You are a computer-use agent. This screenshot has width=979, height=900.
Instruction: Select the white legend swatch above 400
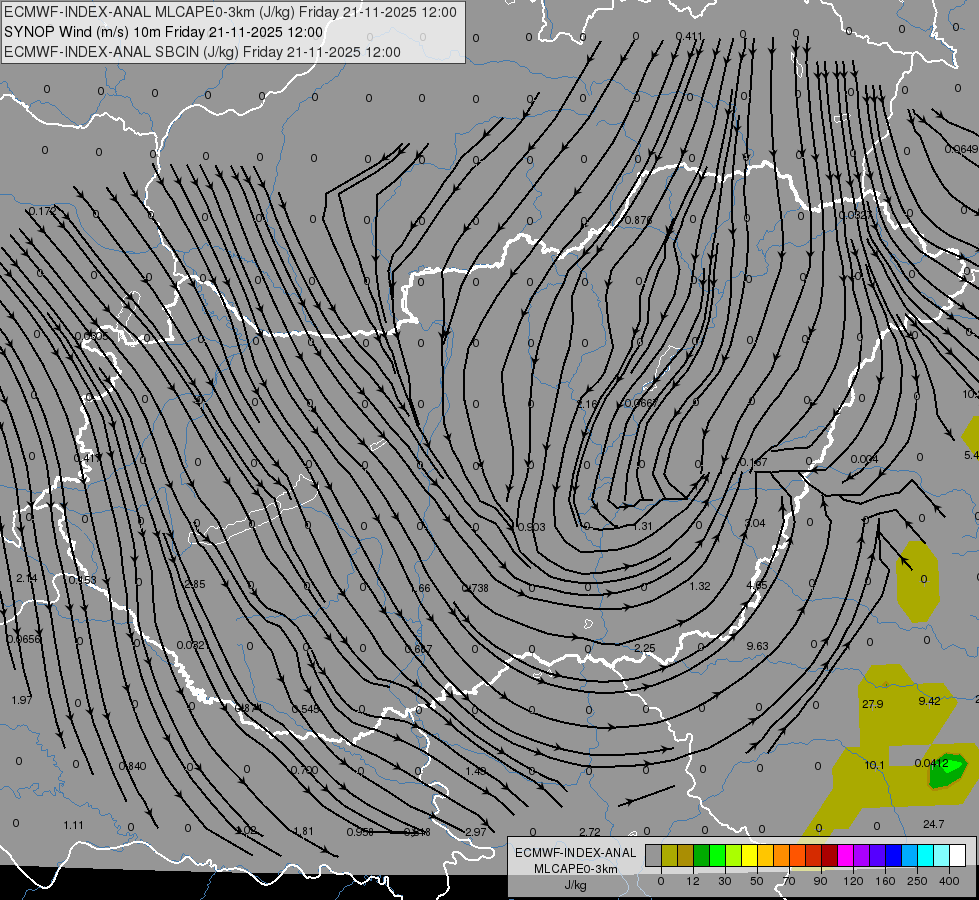[958, 855]
